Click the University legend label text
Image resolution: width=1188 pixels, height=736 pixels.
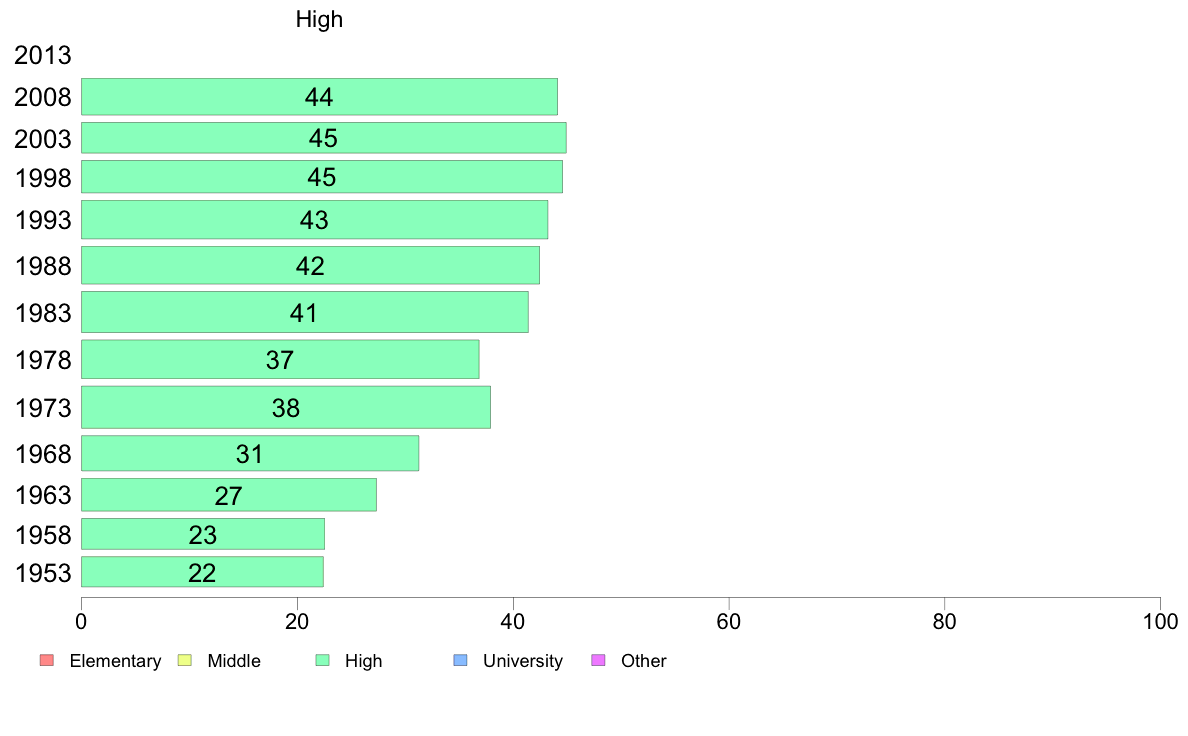click(523, 661)
